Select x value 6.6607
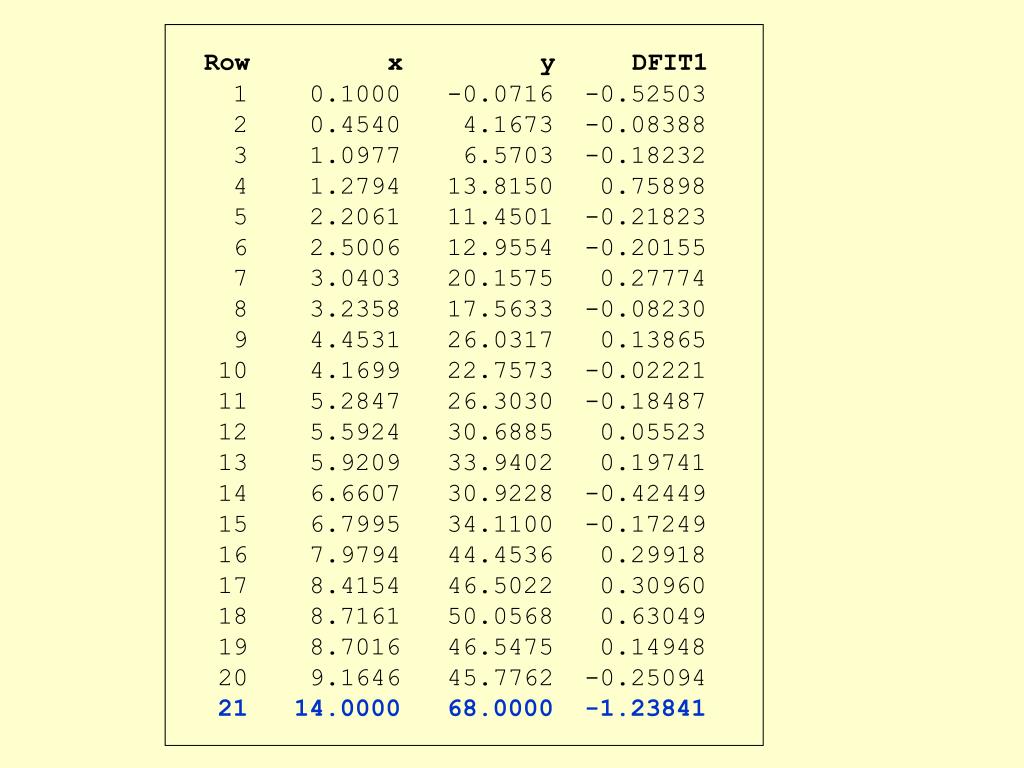The image size is (1024, 768). (355, 493)
